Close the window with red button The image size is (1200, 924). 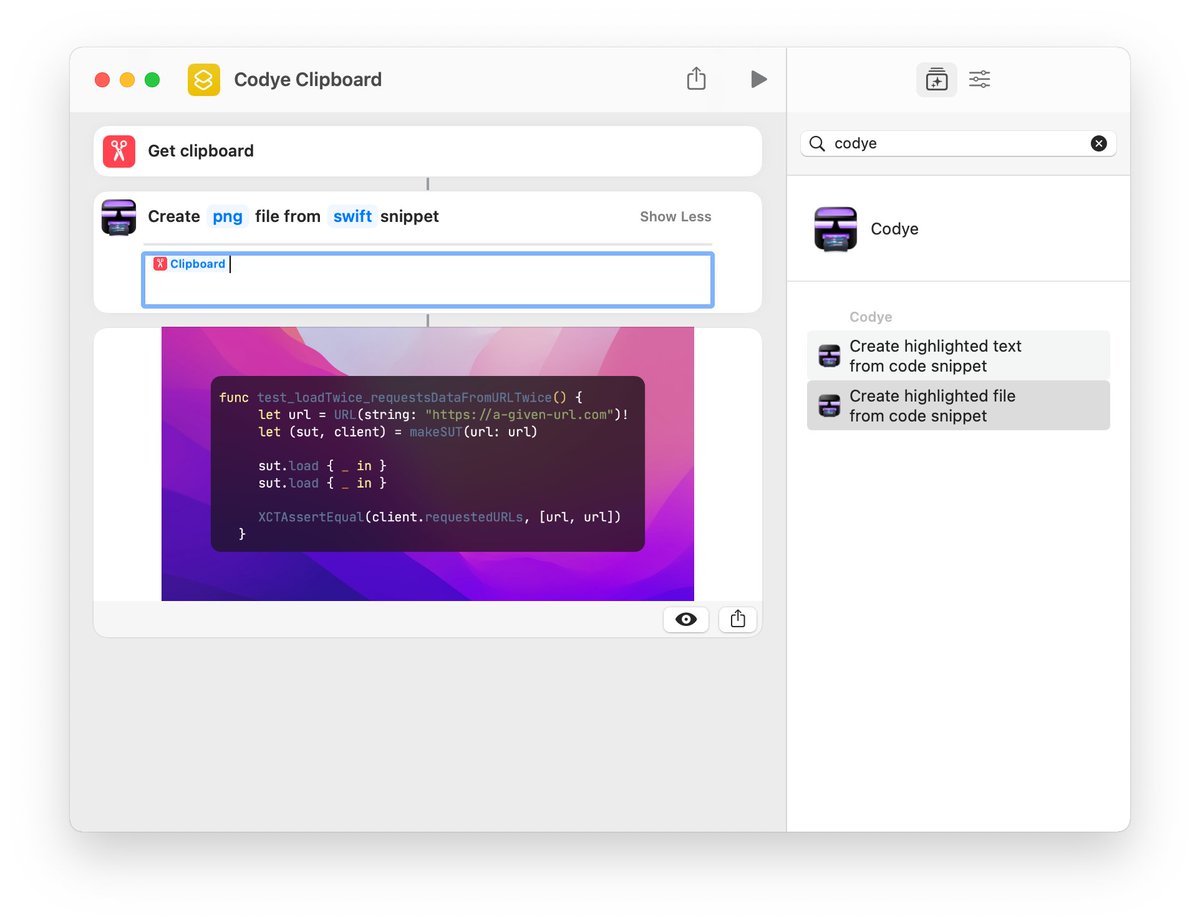102,80
